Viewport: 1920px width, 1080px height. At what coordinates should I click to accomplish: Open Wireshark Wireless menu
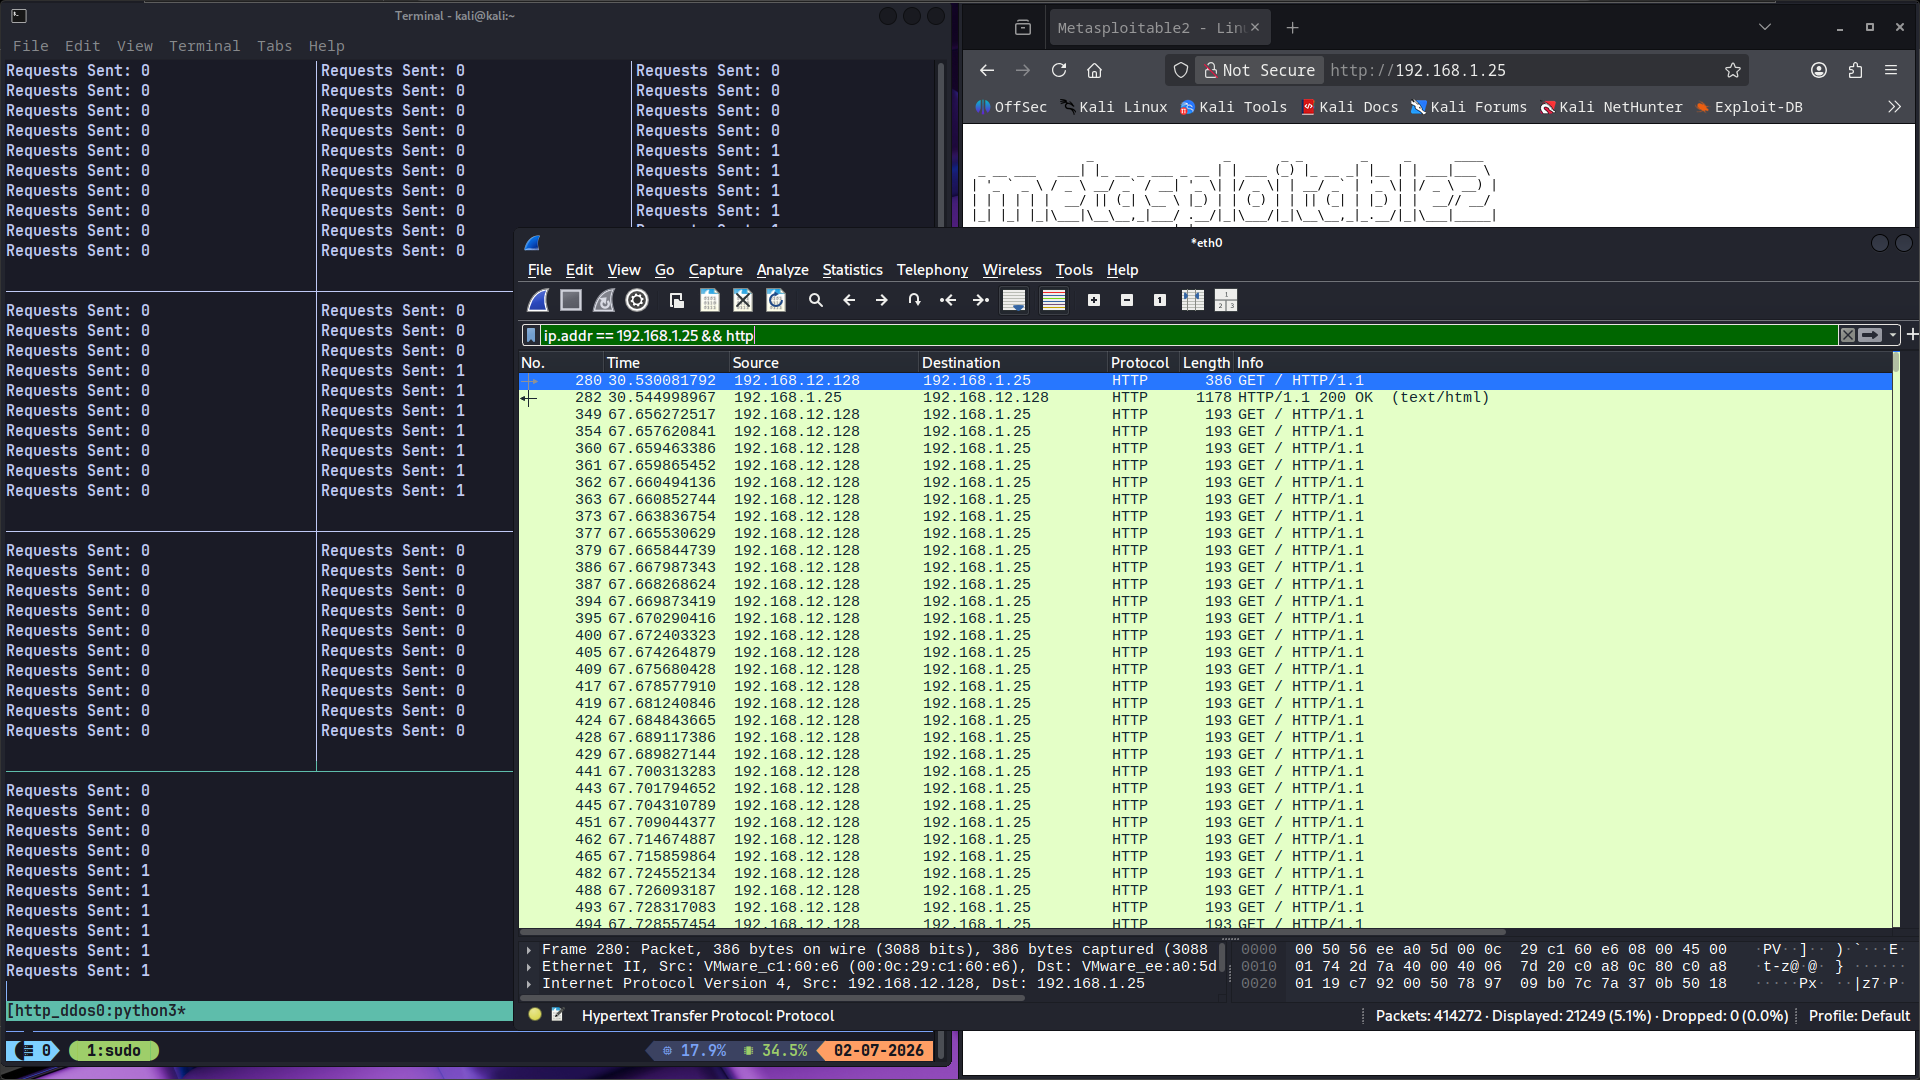tap(1011, 270)
